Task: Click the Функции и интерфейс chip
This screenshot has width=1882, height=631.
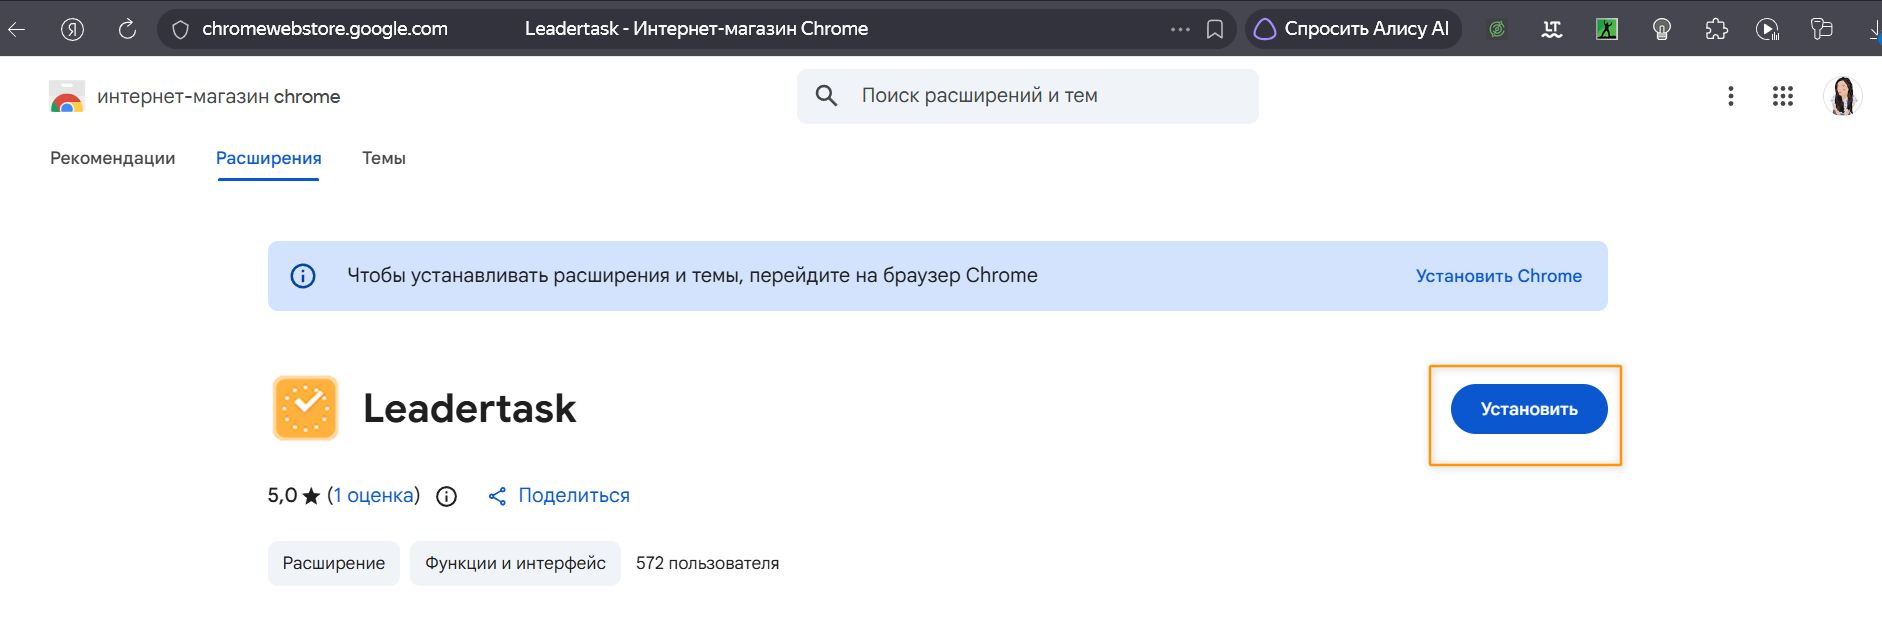Action: coord(515,563)
